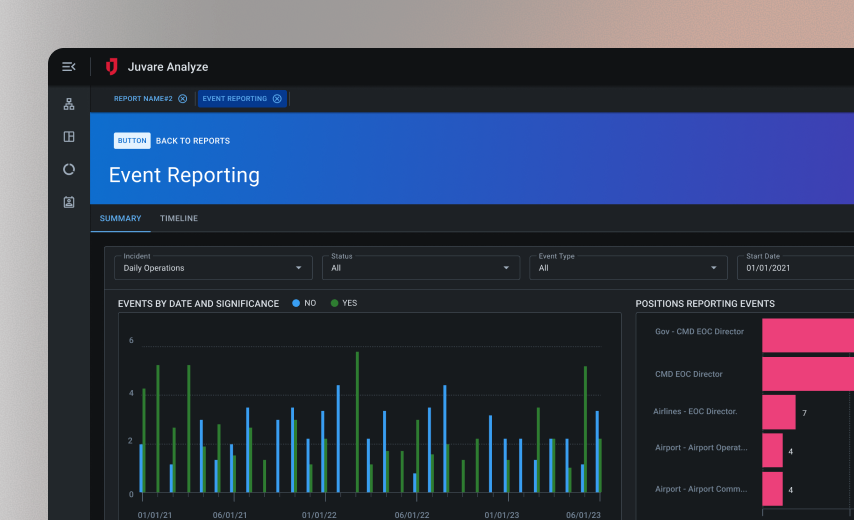Go back via Back to Reports
Image resolution: width=854 pixels, height=520 pixels.
193,141
